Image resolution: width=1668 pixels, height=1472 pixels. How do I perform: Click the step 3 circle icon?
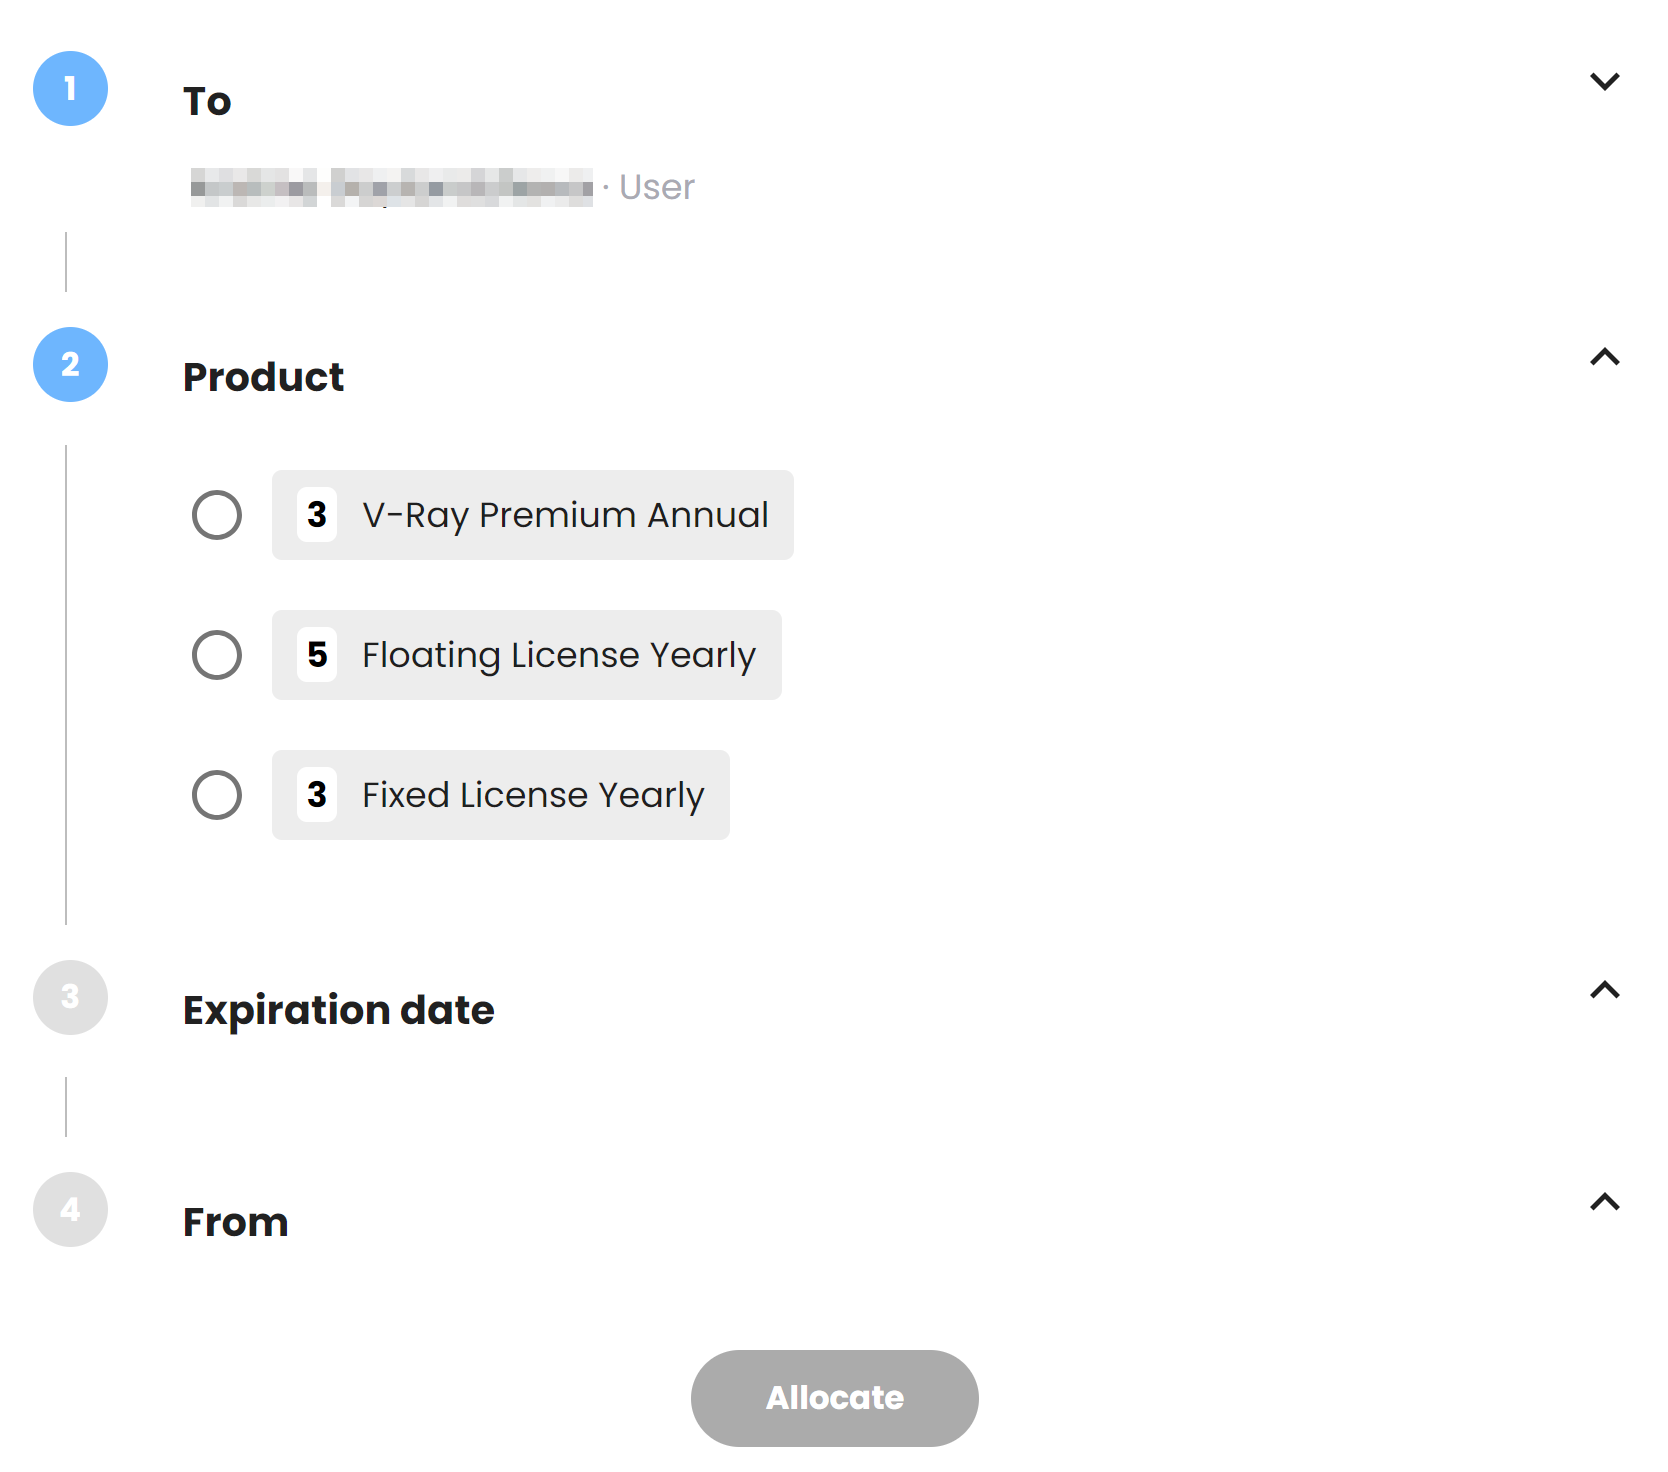pyautogui.click(x=70, y=997)
